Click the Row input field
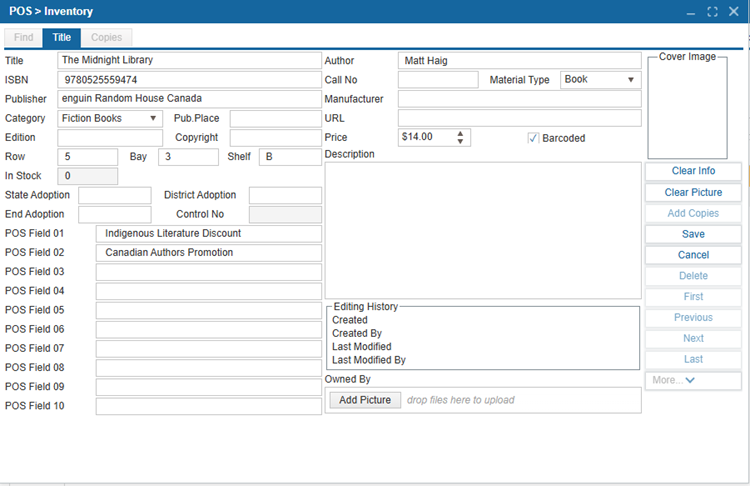 [88, 157]
